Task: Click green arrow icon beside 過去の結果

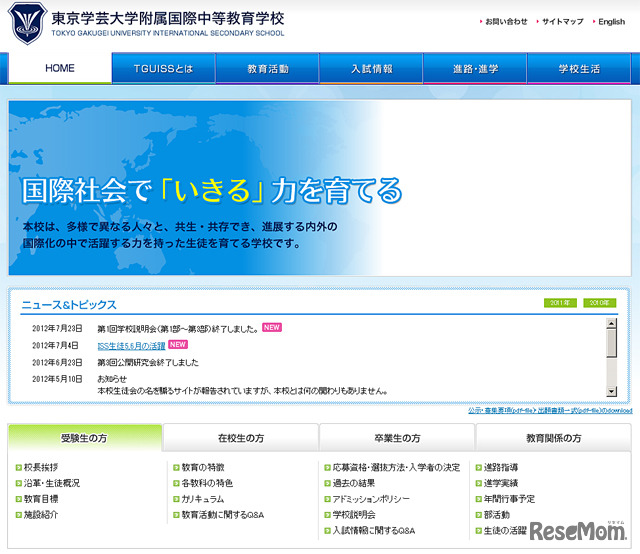Action: [x=327, y=484]
